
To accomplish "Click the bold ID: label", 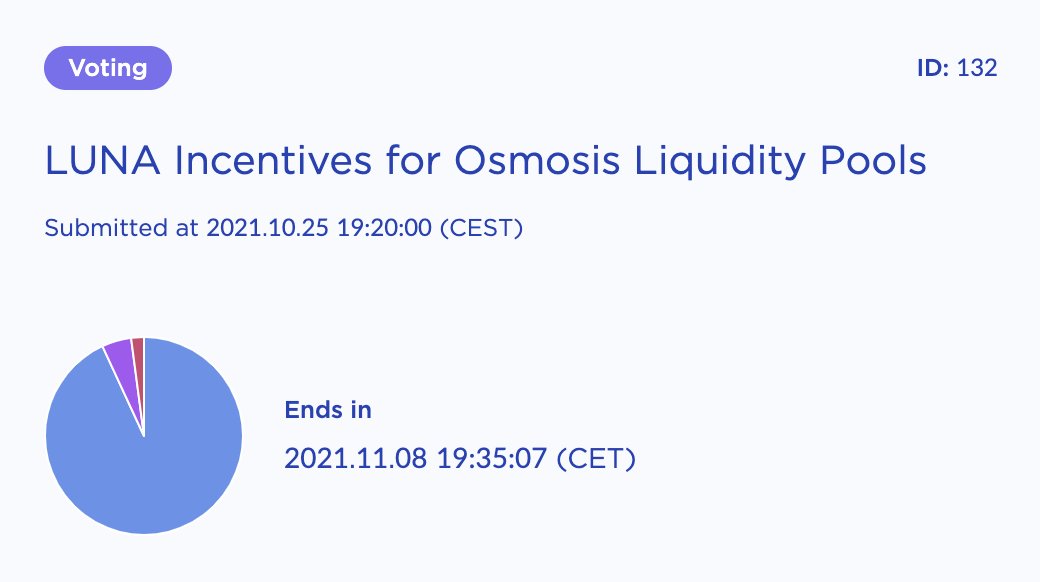I will click(933, 68).
